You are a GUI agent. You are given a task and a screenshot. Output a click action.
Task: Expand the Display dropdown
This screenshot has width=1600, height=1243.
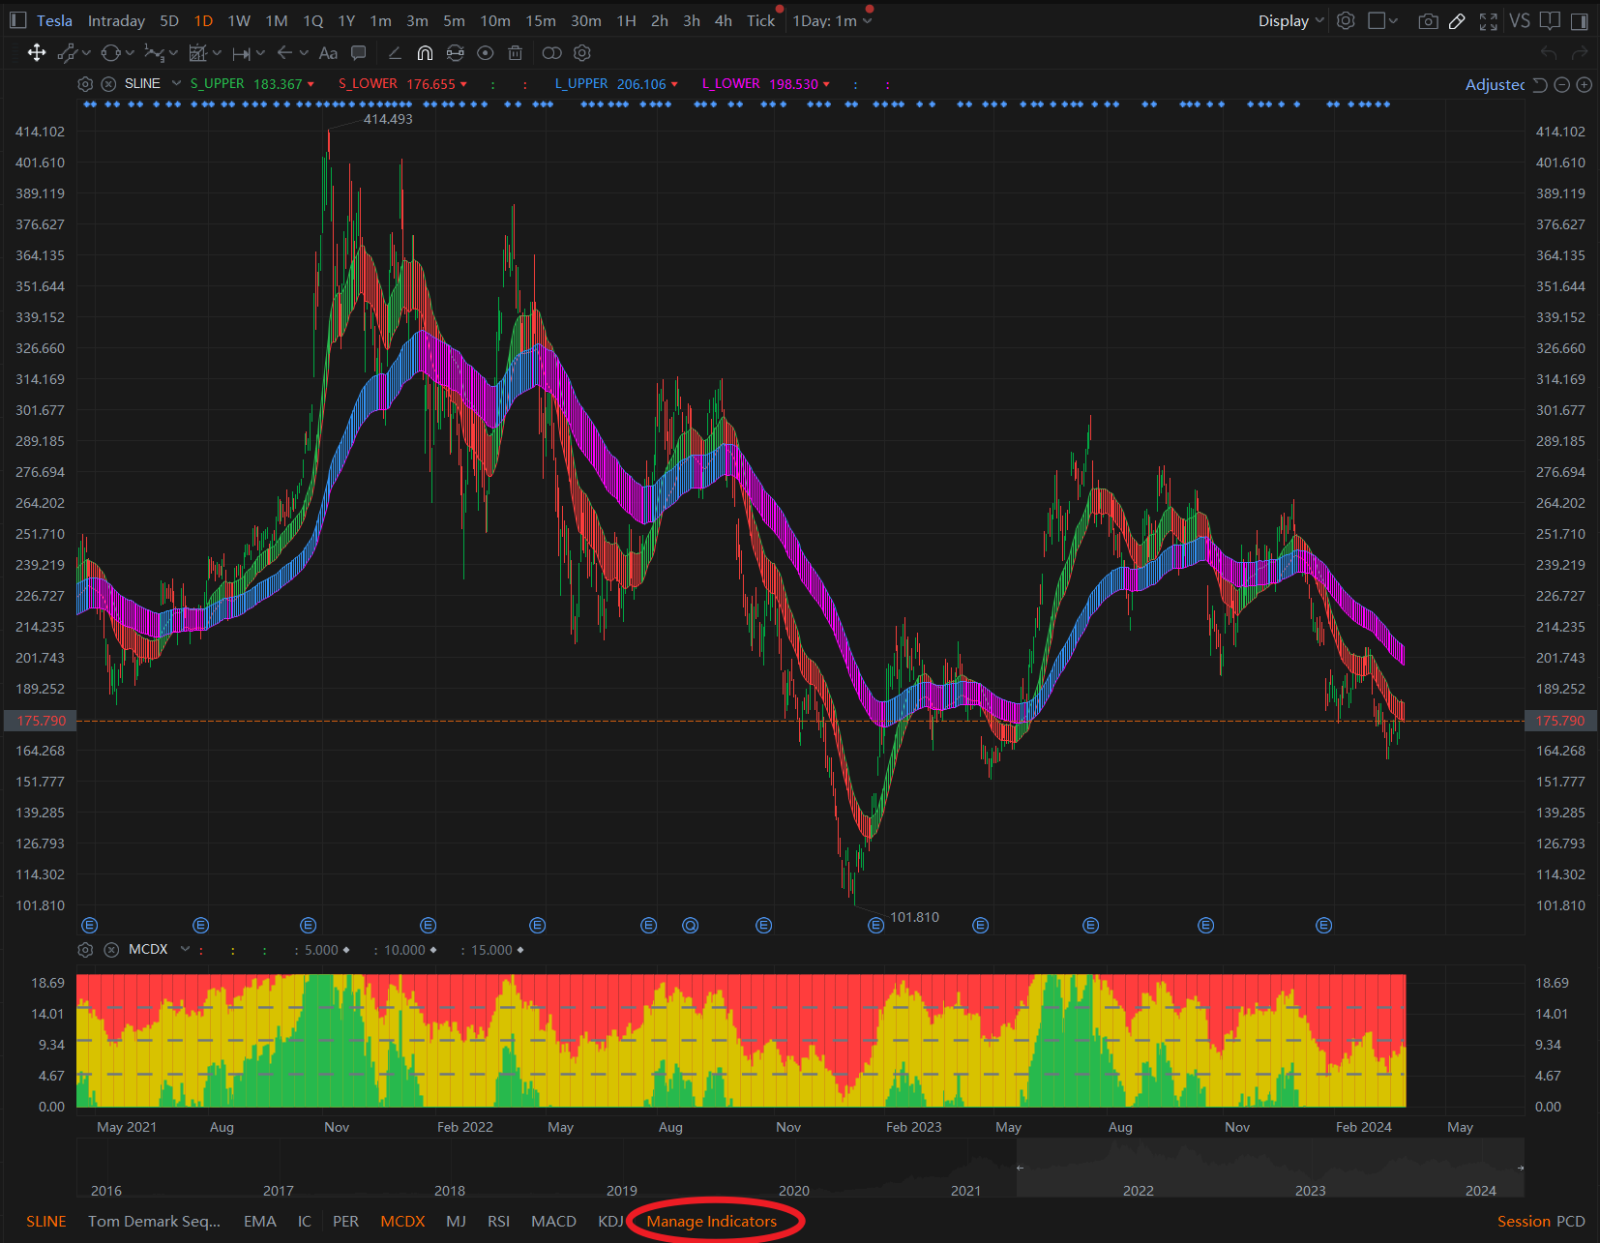pos(1290,20)
